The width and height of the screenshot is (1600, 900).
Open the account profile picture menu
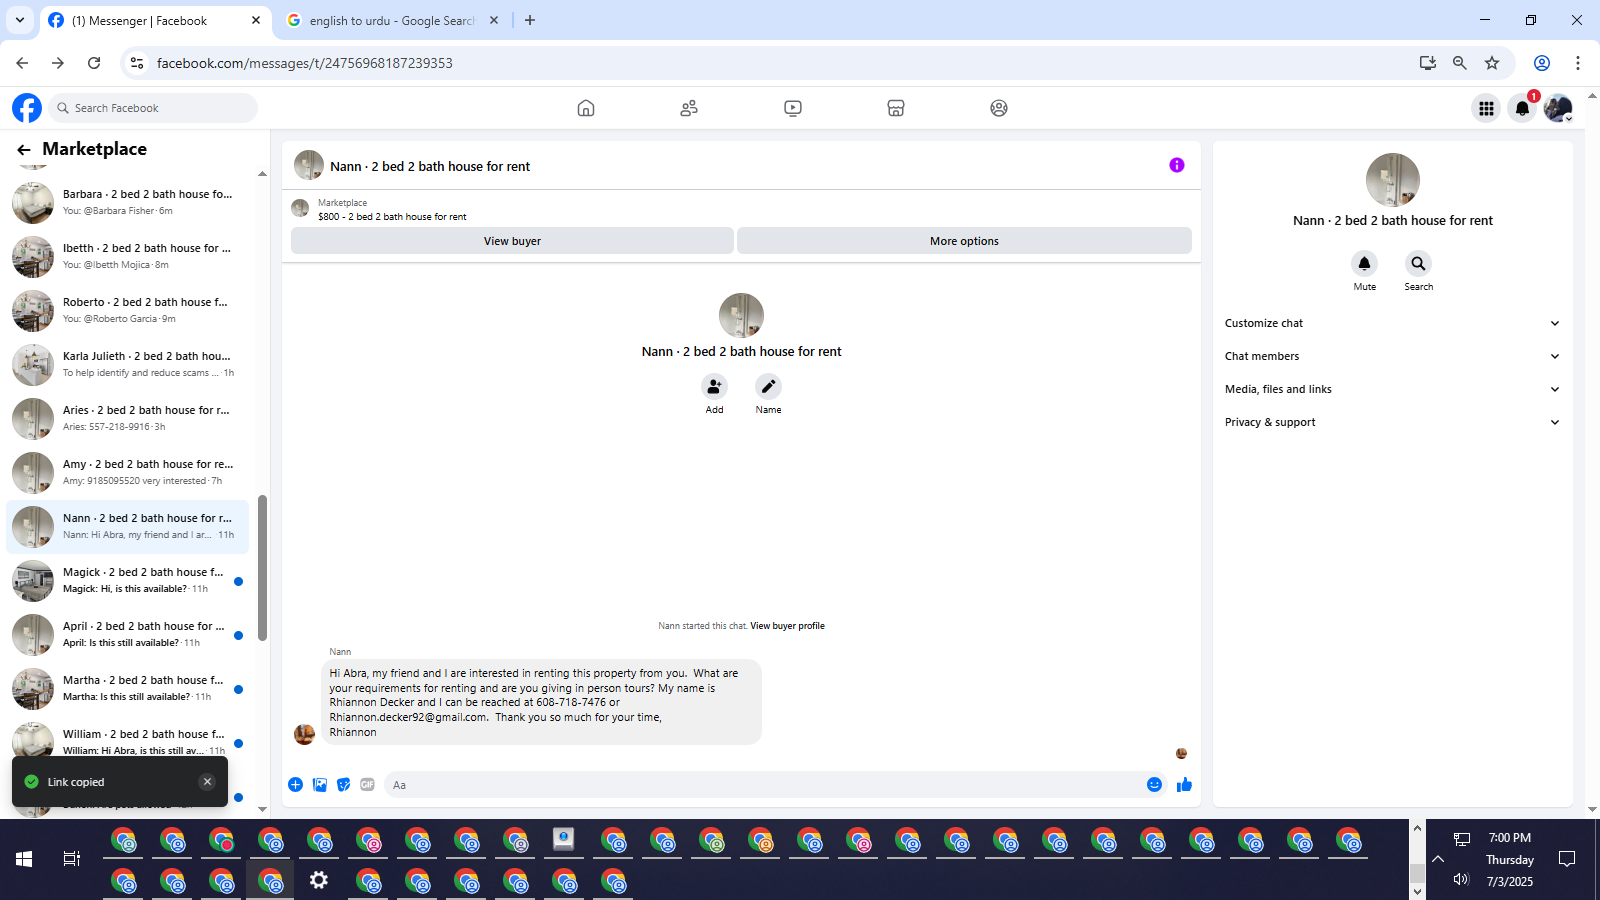click(1558, 108)
